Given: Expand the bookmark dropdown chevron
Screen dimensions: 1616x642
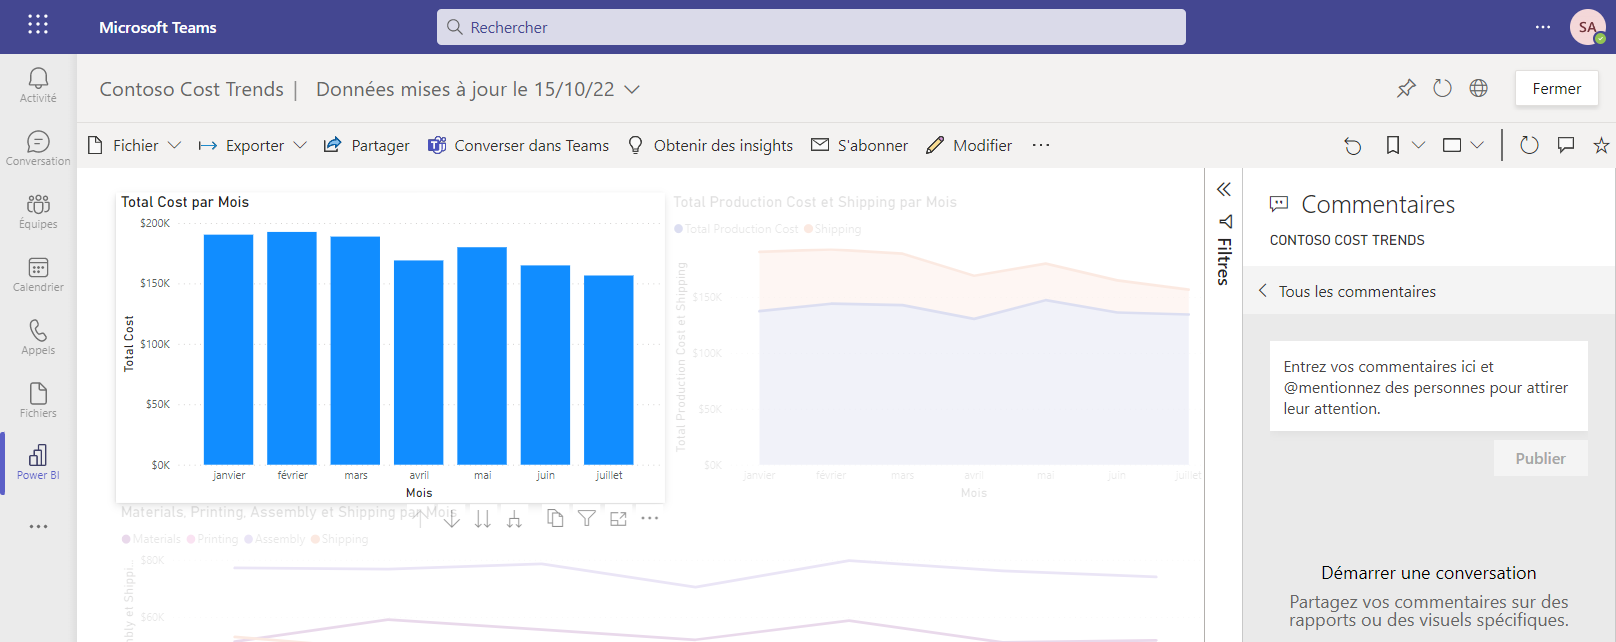Looking at the screenshot, I should click(1418, 145).
